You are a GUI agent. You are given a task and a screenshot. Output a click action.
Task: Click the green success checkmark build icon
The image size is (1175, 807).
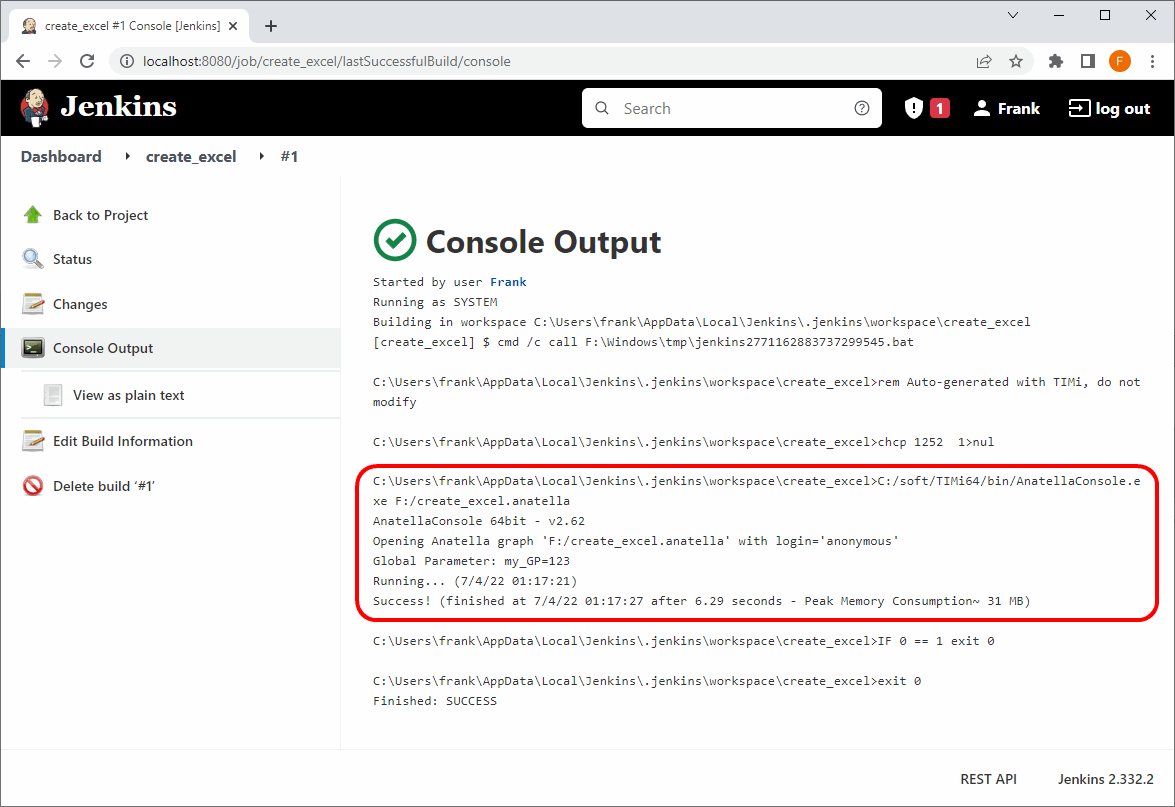click(395, 241)
